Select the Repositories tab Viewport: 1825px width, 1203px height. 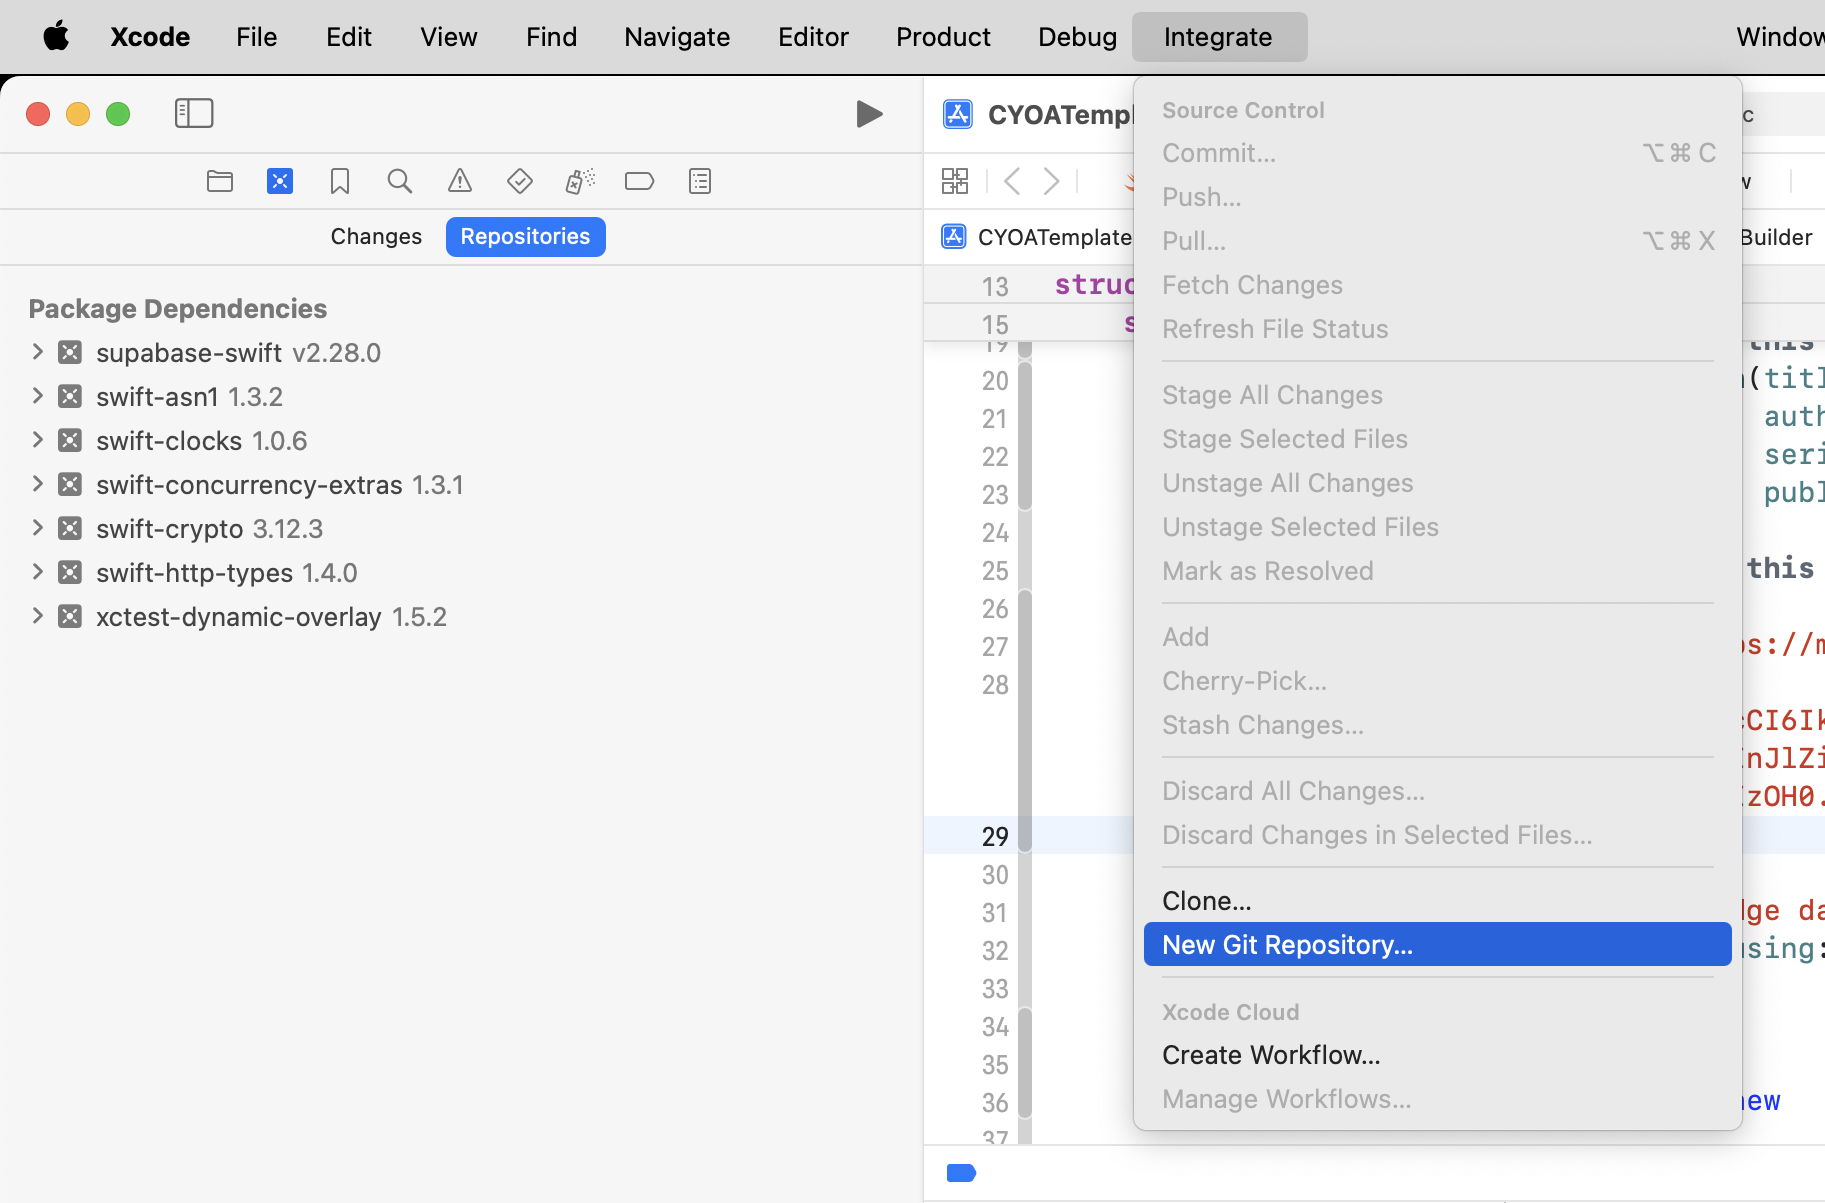525,237
